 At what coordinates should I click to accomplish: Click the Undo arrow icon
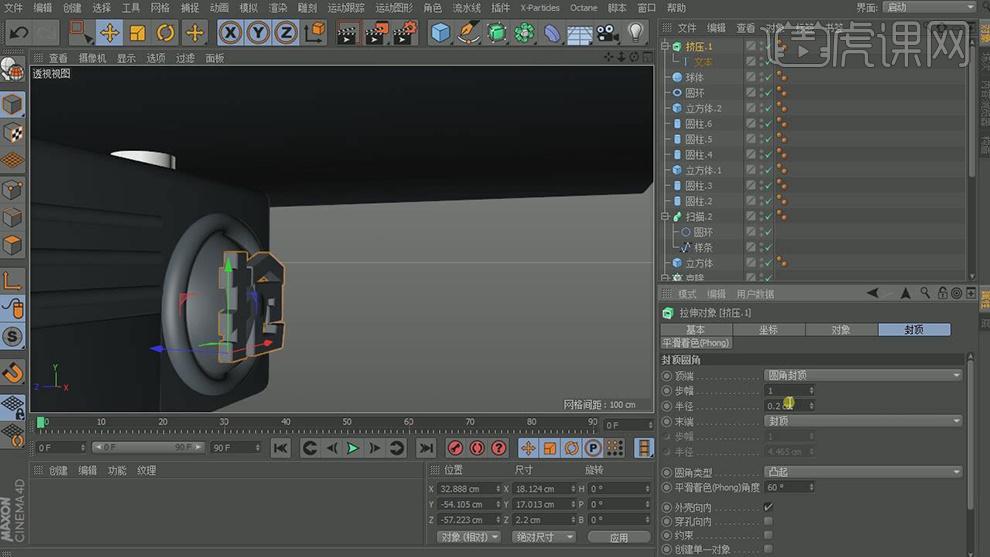18,32
